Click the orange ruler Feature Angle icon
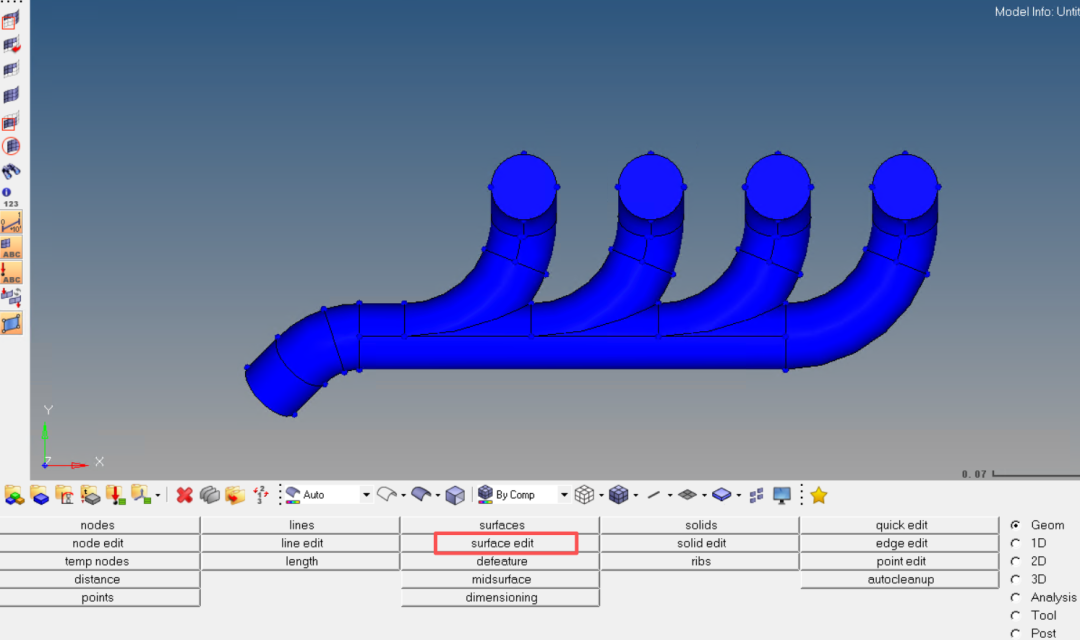Viewport: 1080px width, 640px height. click(11, 223)
